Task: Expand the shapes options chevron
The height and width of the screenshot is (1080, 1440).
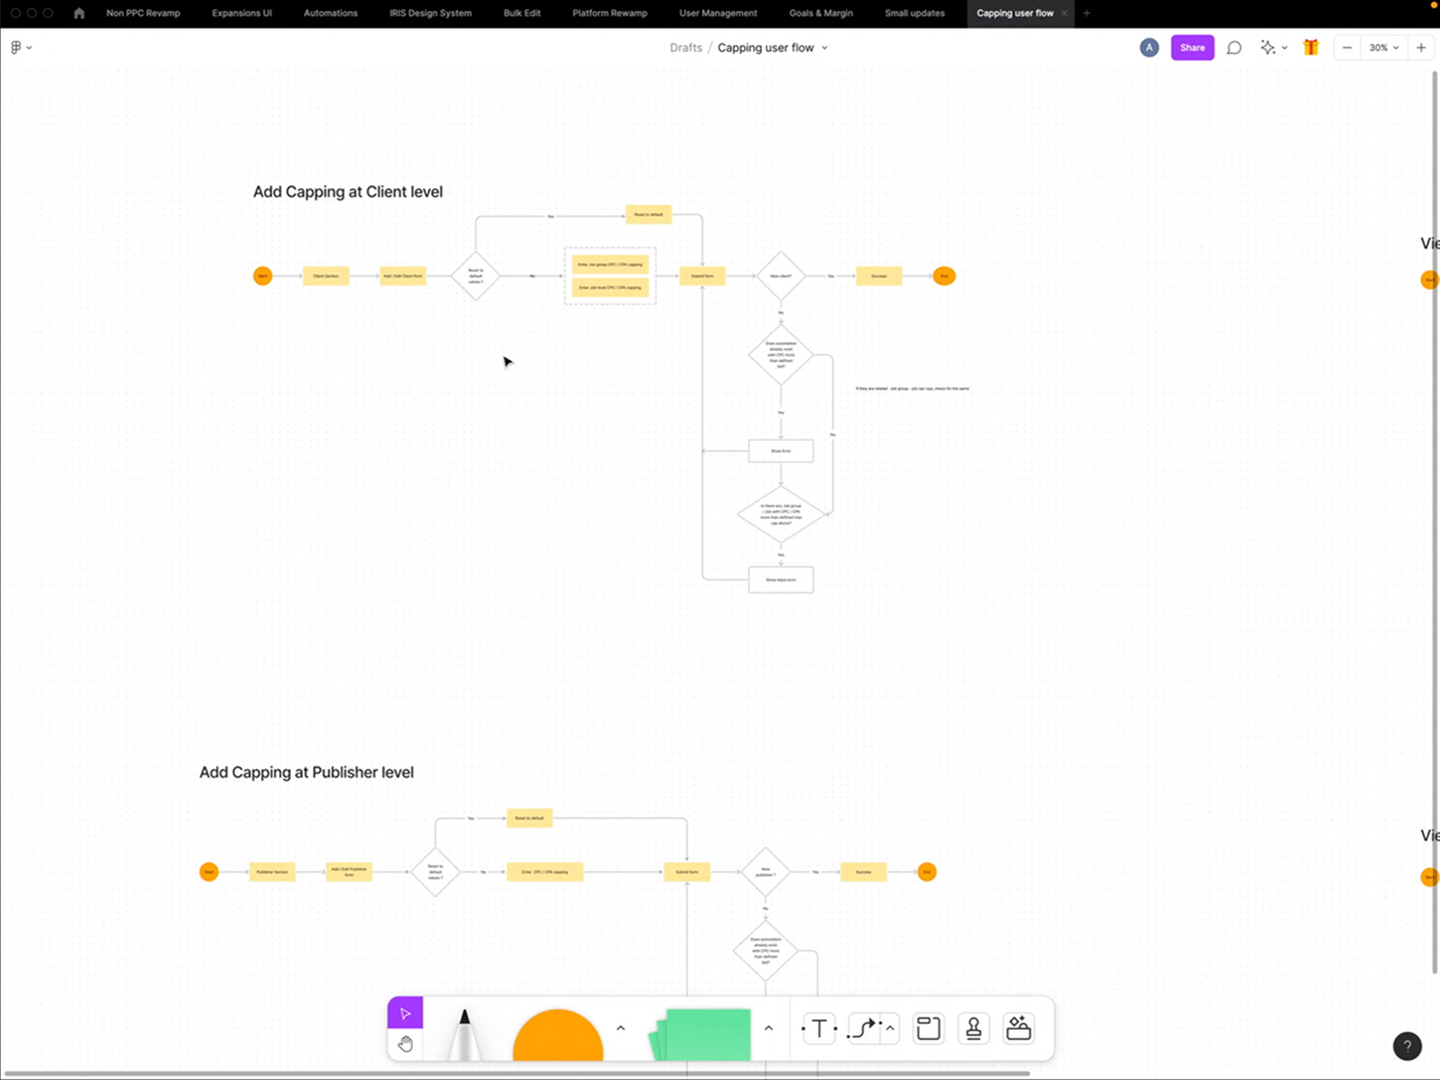Action: [620, 1028]
